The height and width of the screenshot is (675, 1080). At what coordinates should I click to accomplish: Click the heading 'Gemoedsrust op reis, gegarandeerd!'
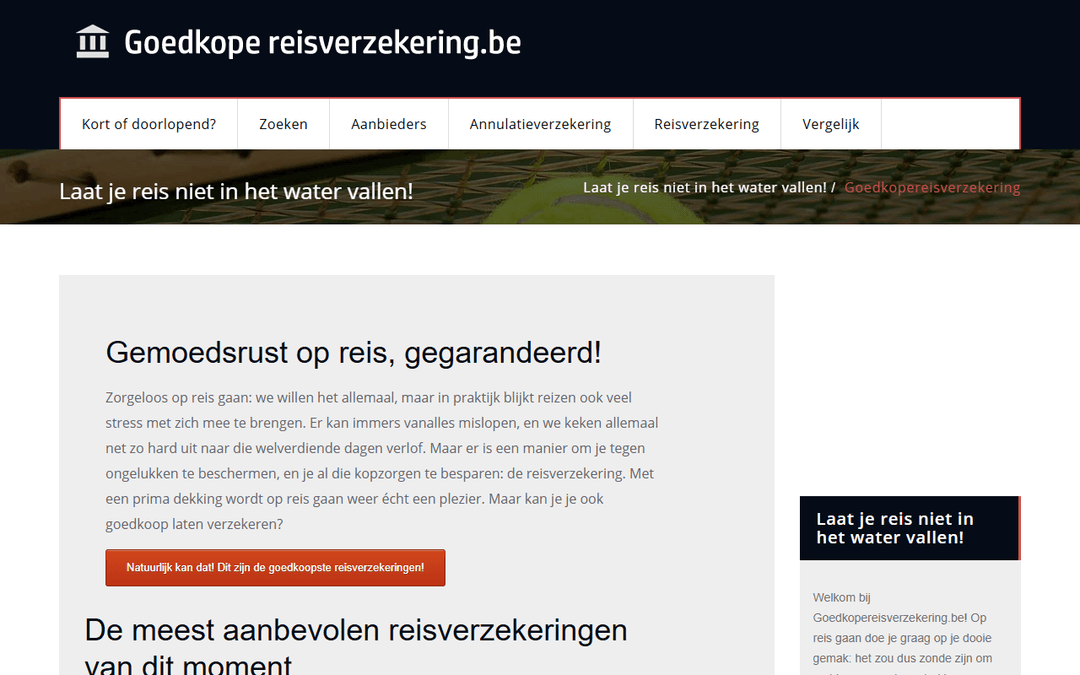pos(353,353)
